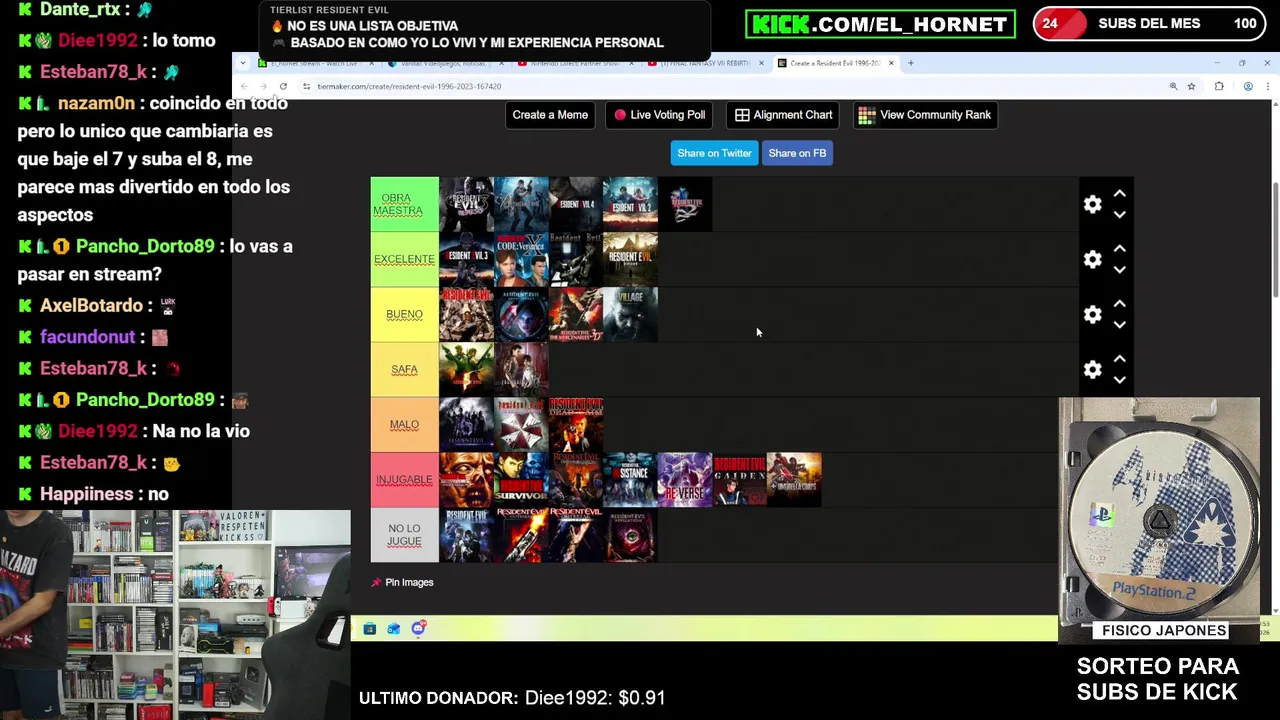Click the first blue taskbar icon

pyautogui.click(x=369, y=628)
